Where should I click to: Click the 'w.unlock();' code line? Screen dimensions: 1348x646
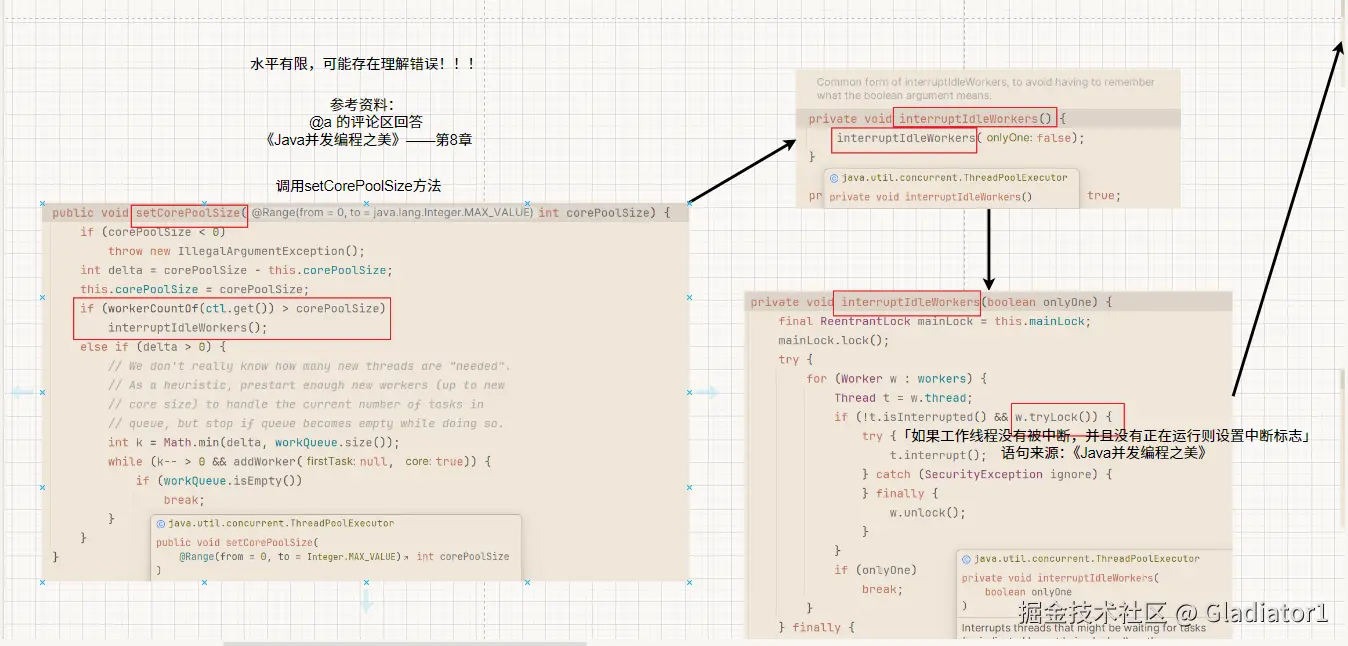coord(927,513)
